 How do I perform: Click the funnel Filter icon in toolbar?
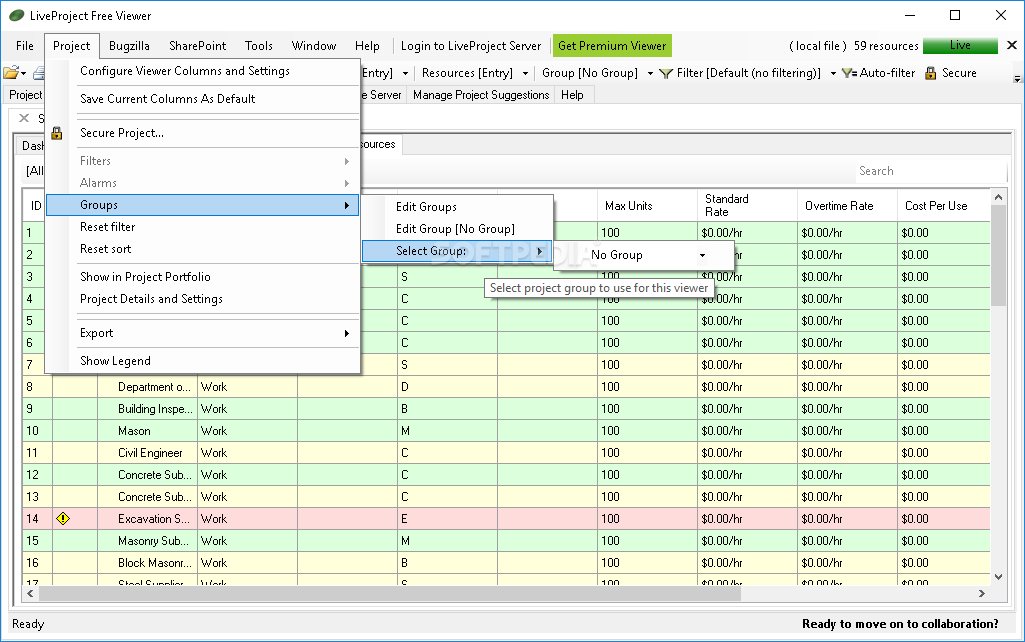point(665,73)
